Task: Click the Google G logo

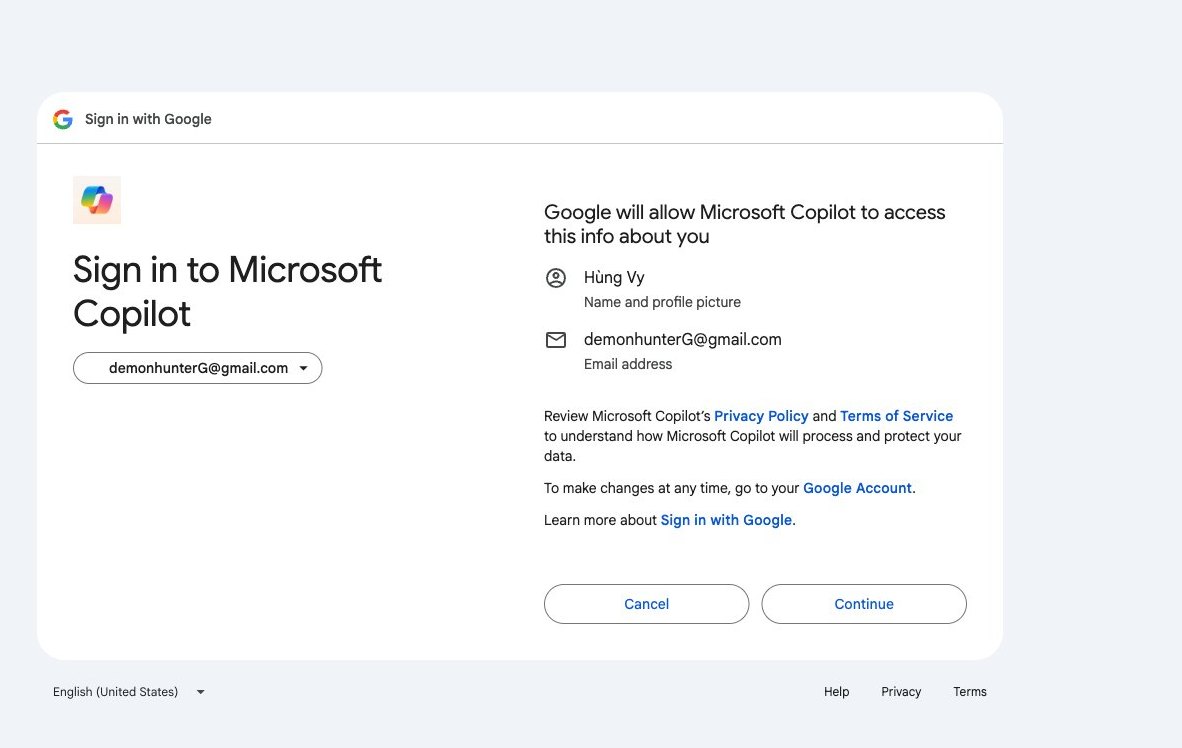Action: [x=63, y=119]
